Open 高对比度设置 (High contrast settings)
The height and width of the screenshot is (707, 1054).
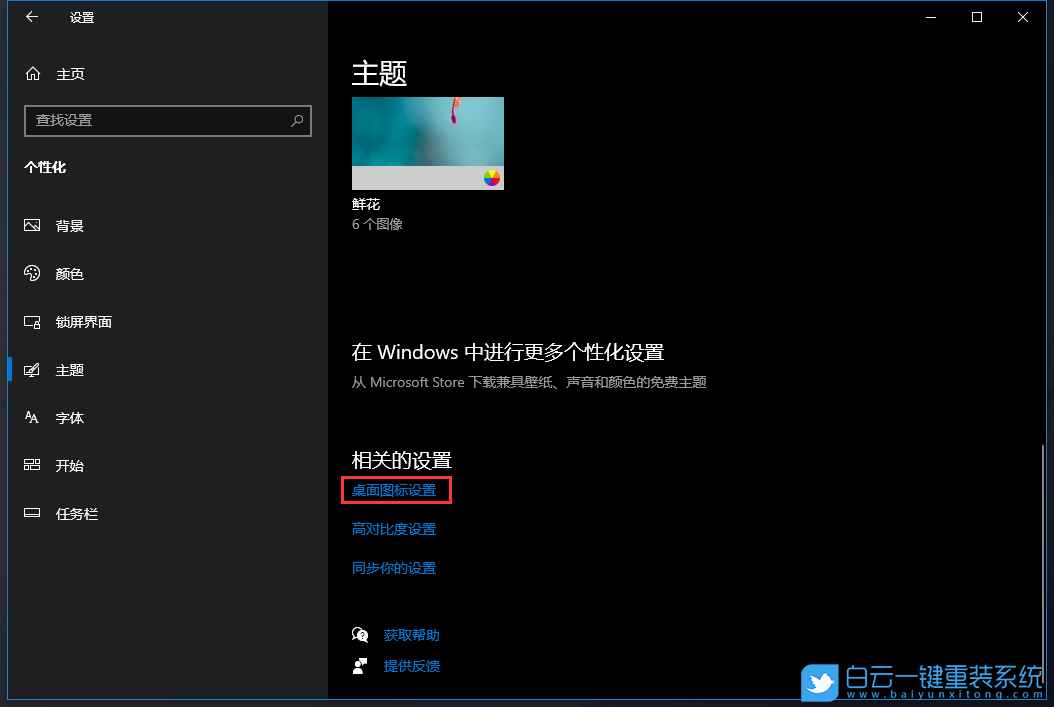click(x=394, y=528)
